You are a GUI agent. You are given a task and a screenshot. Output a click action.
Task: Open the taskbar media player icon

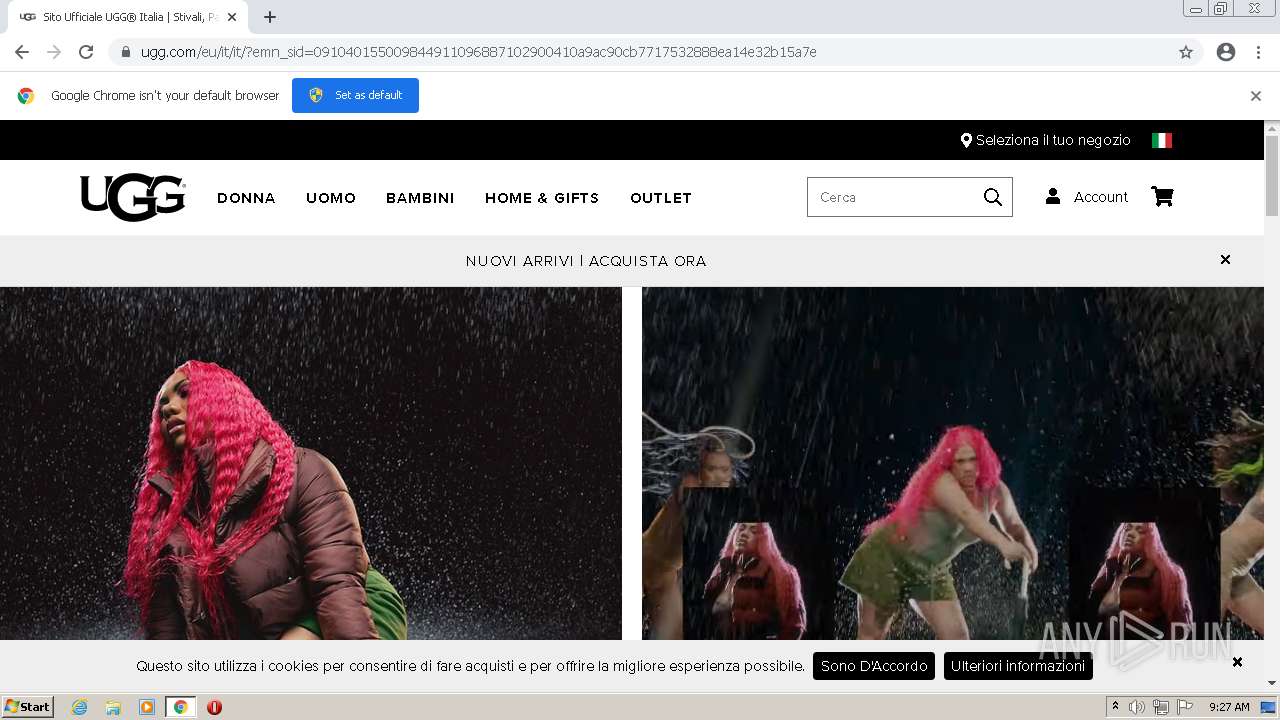pyautogui.click(x=147, y=707)
